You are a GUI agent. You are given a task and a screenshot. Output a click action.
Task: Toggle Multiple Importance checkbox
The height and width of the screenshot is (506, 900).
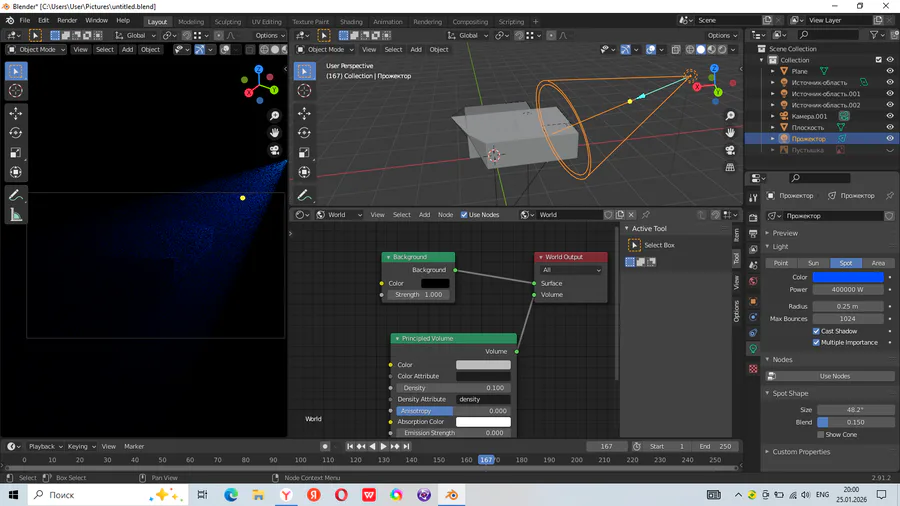pyautogui.click(x=816, y=342)
